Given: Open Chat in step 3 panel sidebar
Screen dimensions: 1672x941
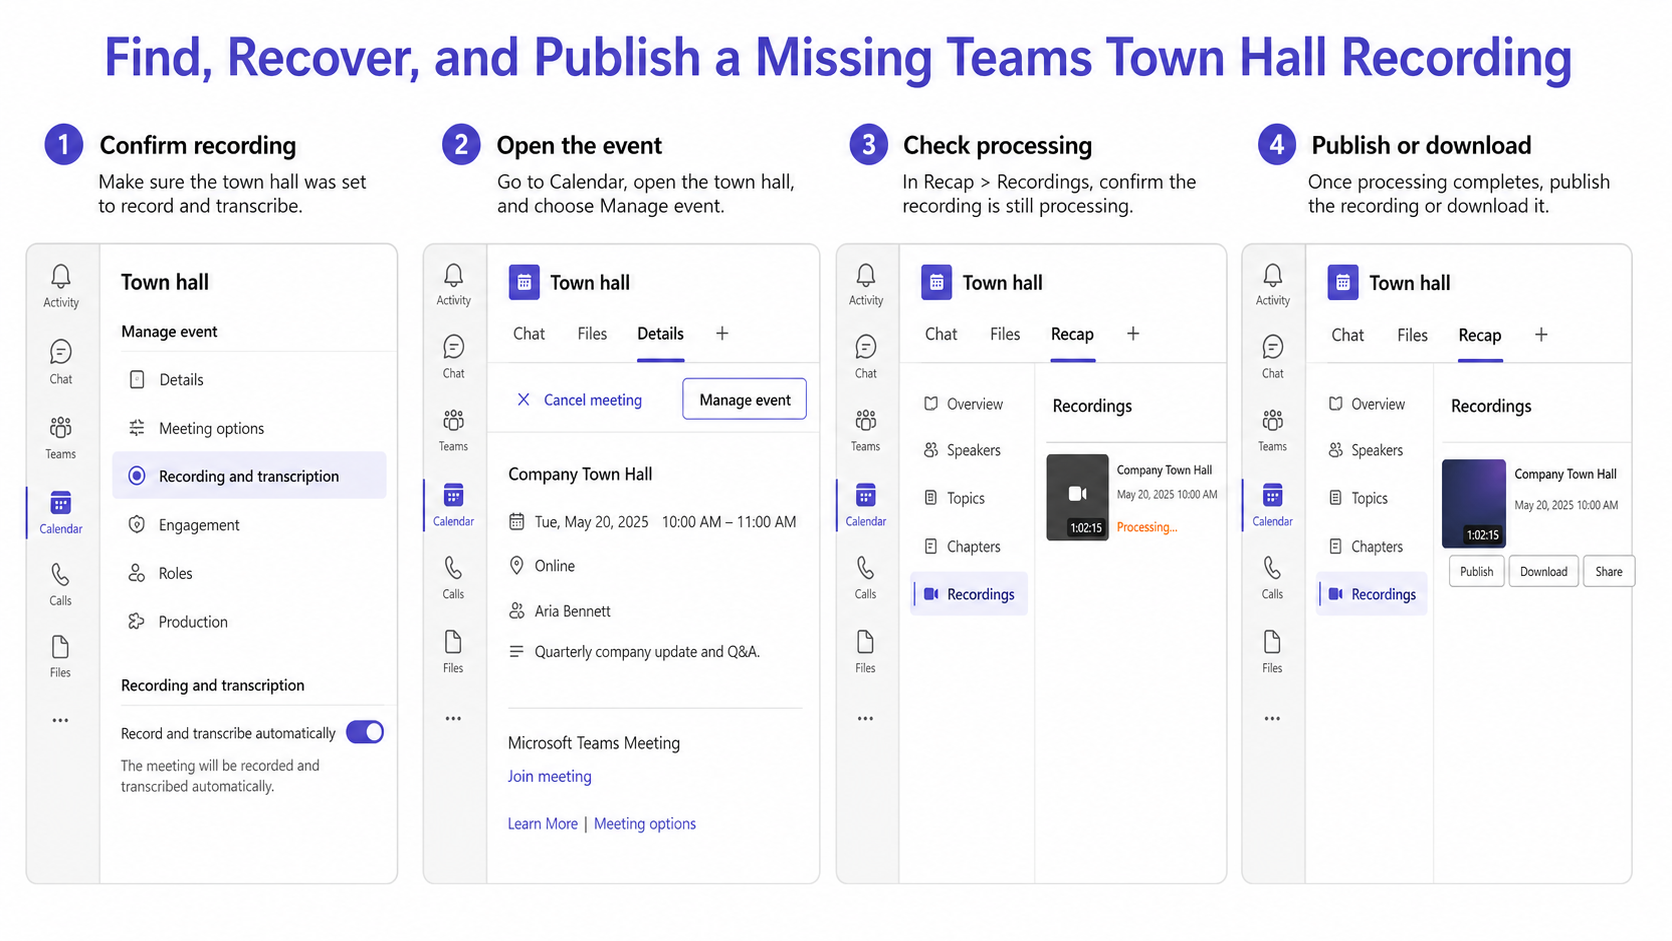Looking at the screenshot, I should (x=866, y=357).
